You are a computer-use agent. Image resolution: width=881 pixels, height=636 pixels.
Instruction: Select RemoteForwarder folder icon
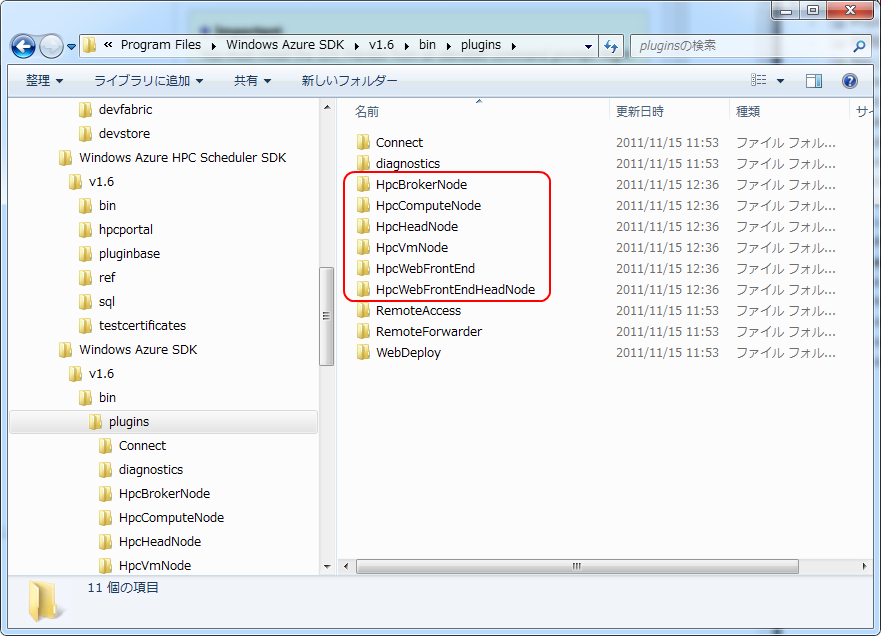(363, 331)
